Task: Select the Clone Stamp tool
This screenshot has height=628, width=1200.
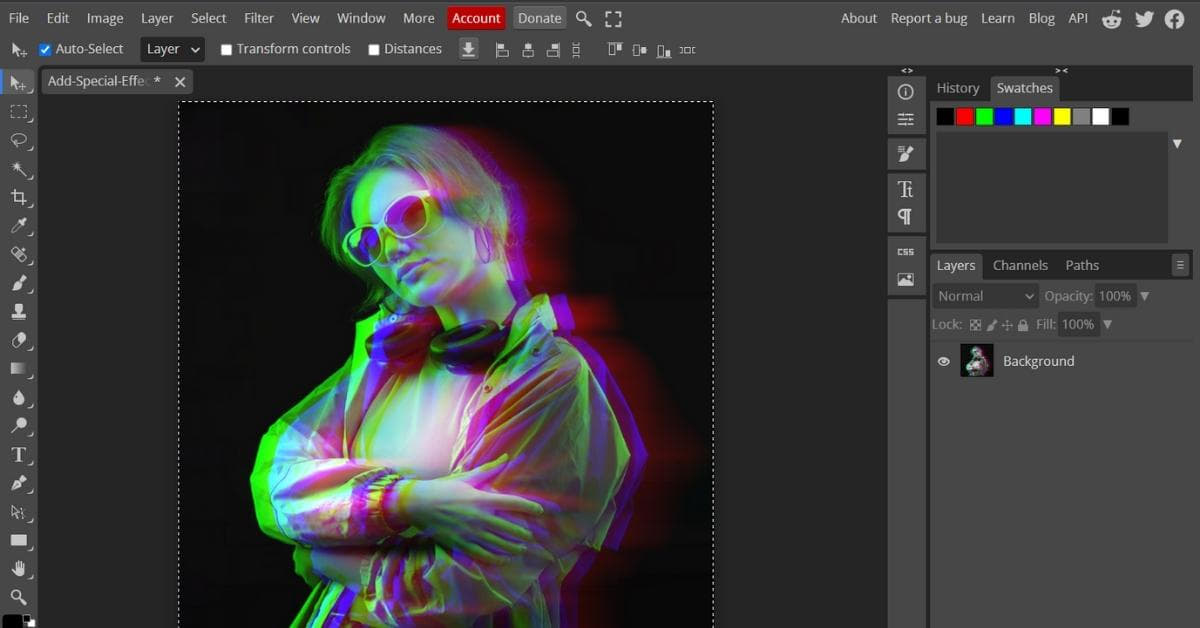Action: [x=18, y=311]
